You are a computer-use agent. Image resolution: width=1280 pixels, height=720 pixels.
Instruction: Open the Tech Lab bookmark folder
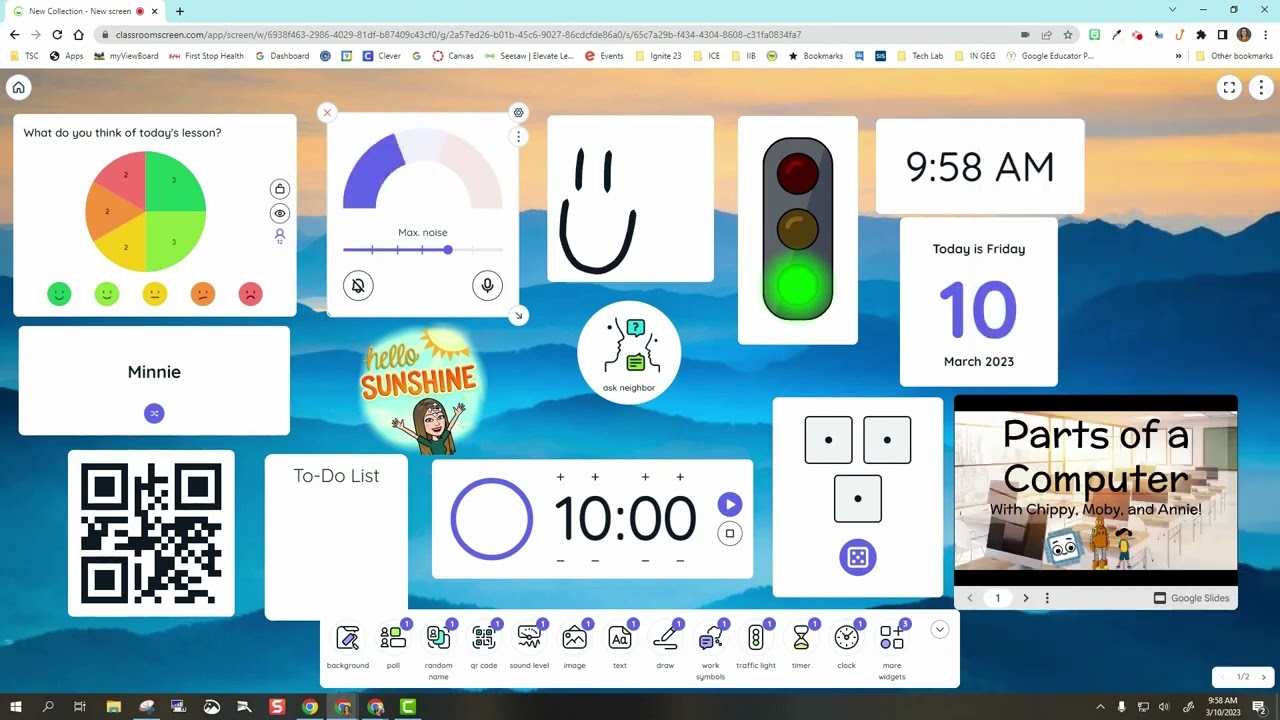pos(919,56)
